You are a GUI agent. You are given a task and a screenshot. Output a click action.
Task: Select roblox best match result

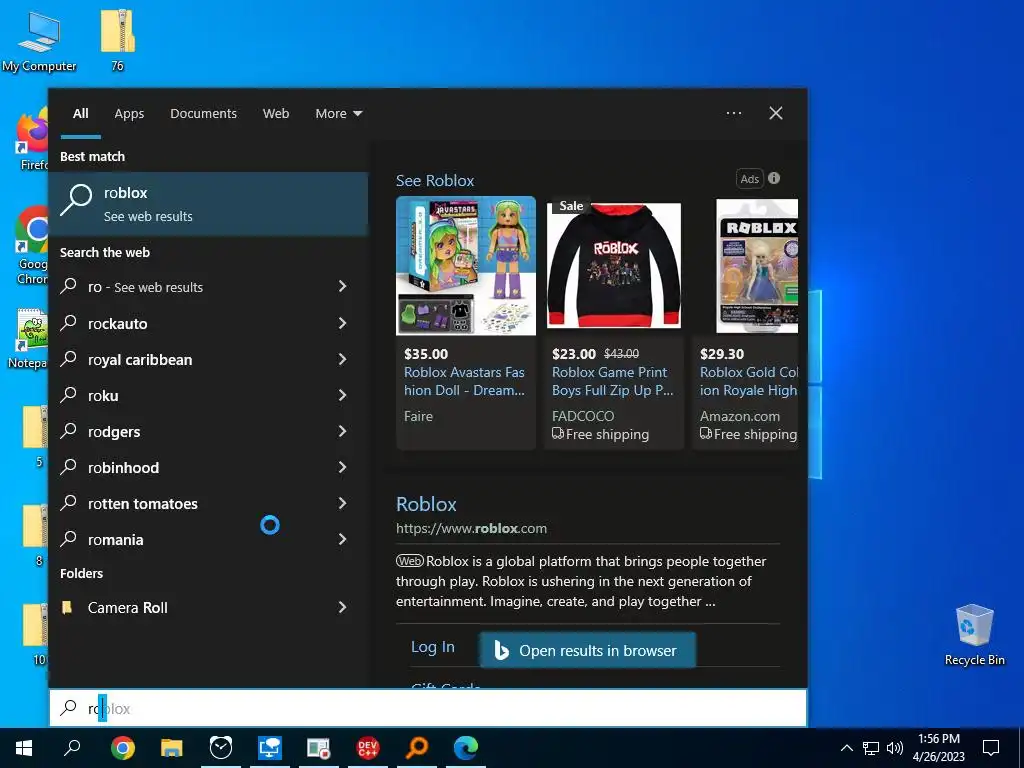tap(208, 204)
